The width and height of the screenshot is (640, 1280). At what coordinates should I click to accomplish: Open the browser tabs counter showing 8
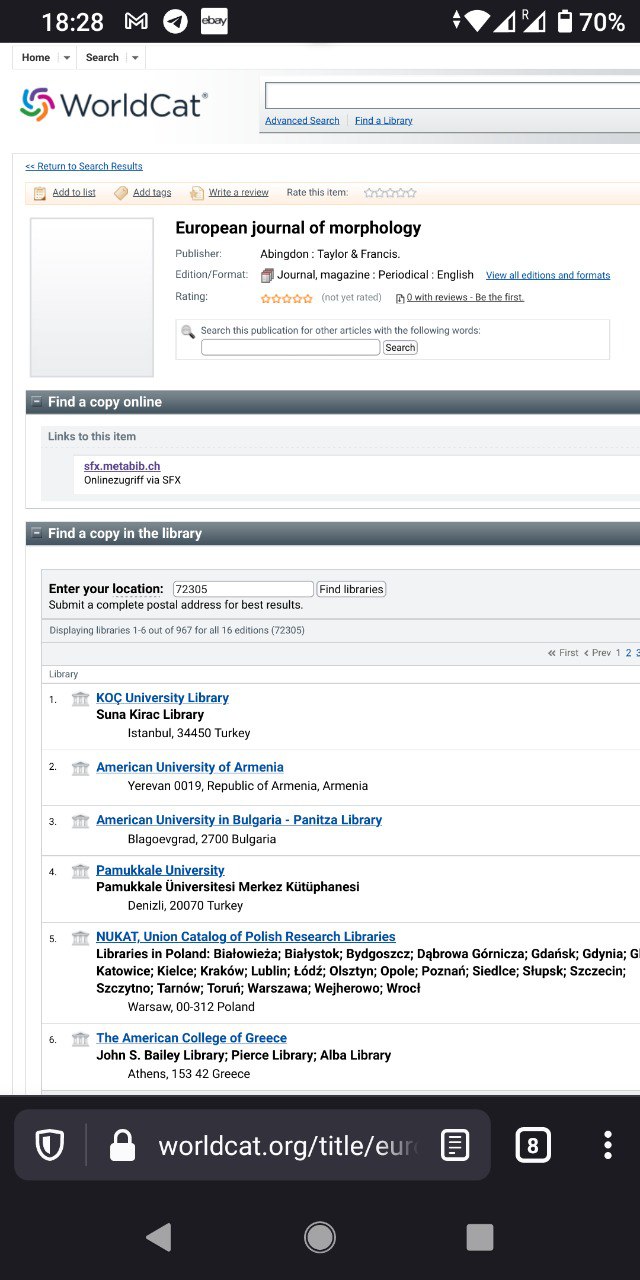[532, 1145]
